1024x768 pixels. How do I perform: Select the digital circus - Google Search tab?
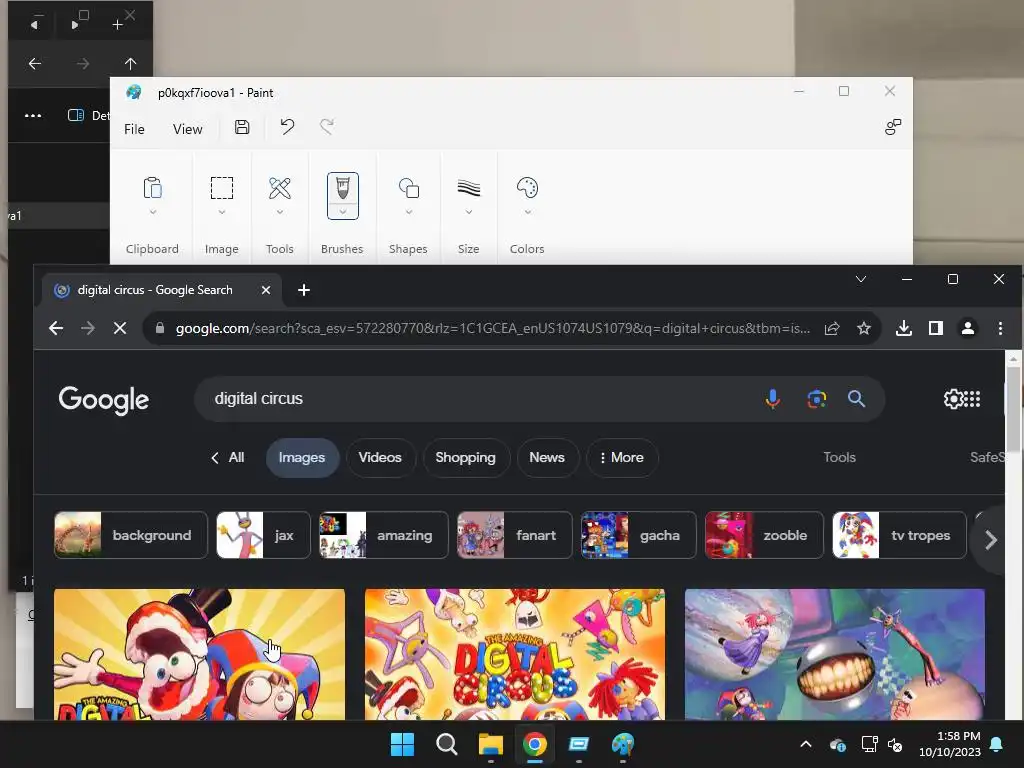163,290
